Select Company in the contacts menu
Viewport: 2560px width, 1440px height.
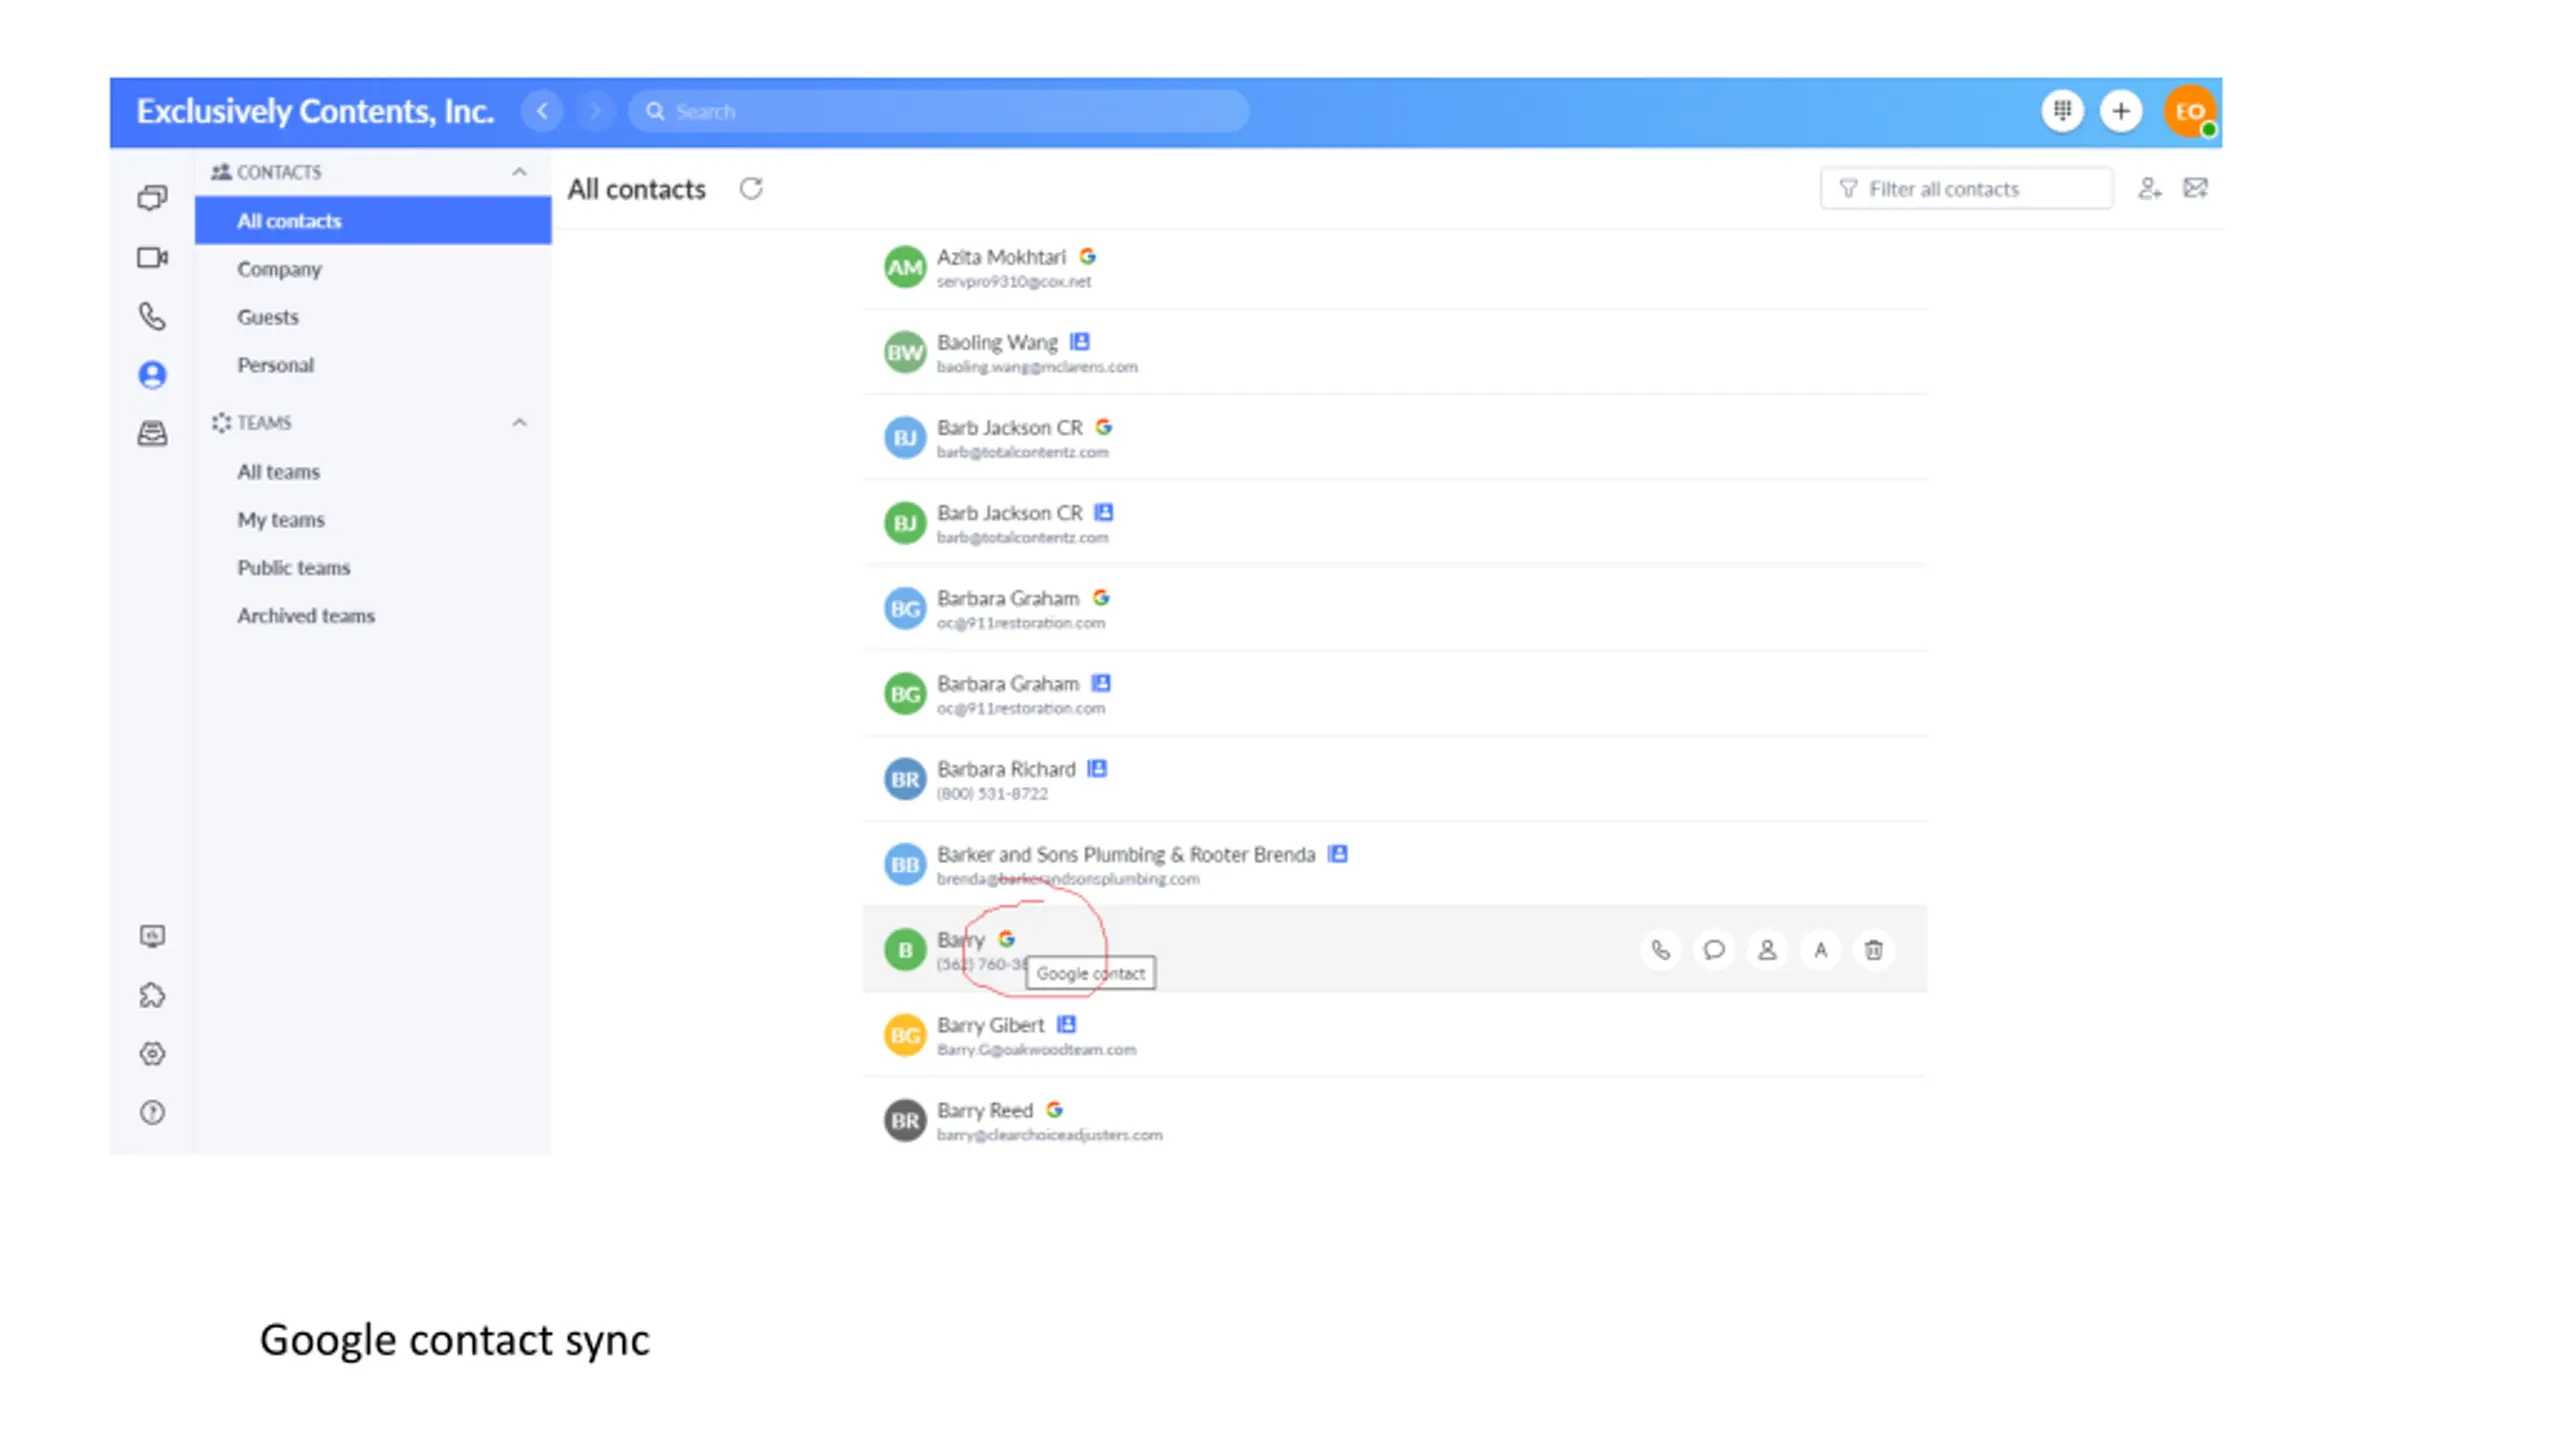coord(279,269)
